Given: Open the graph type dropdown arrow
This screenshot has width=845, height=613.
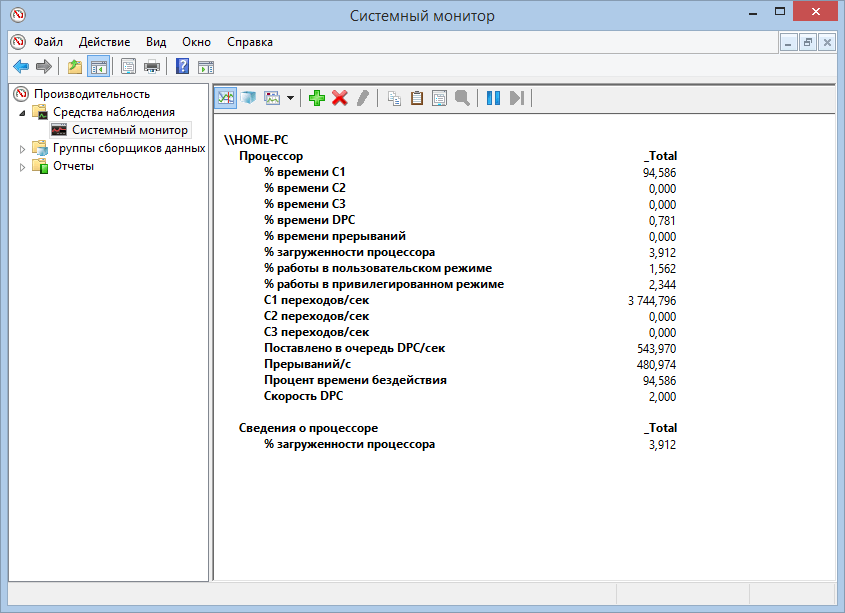Looking at the screenshot, I should tap(290, 98).
